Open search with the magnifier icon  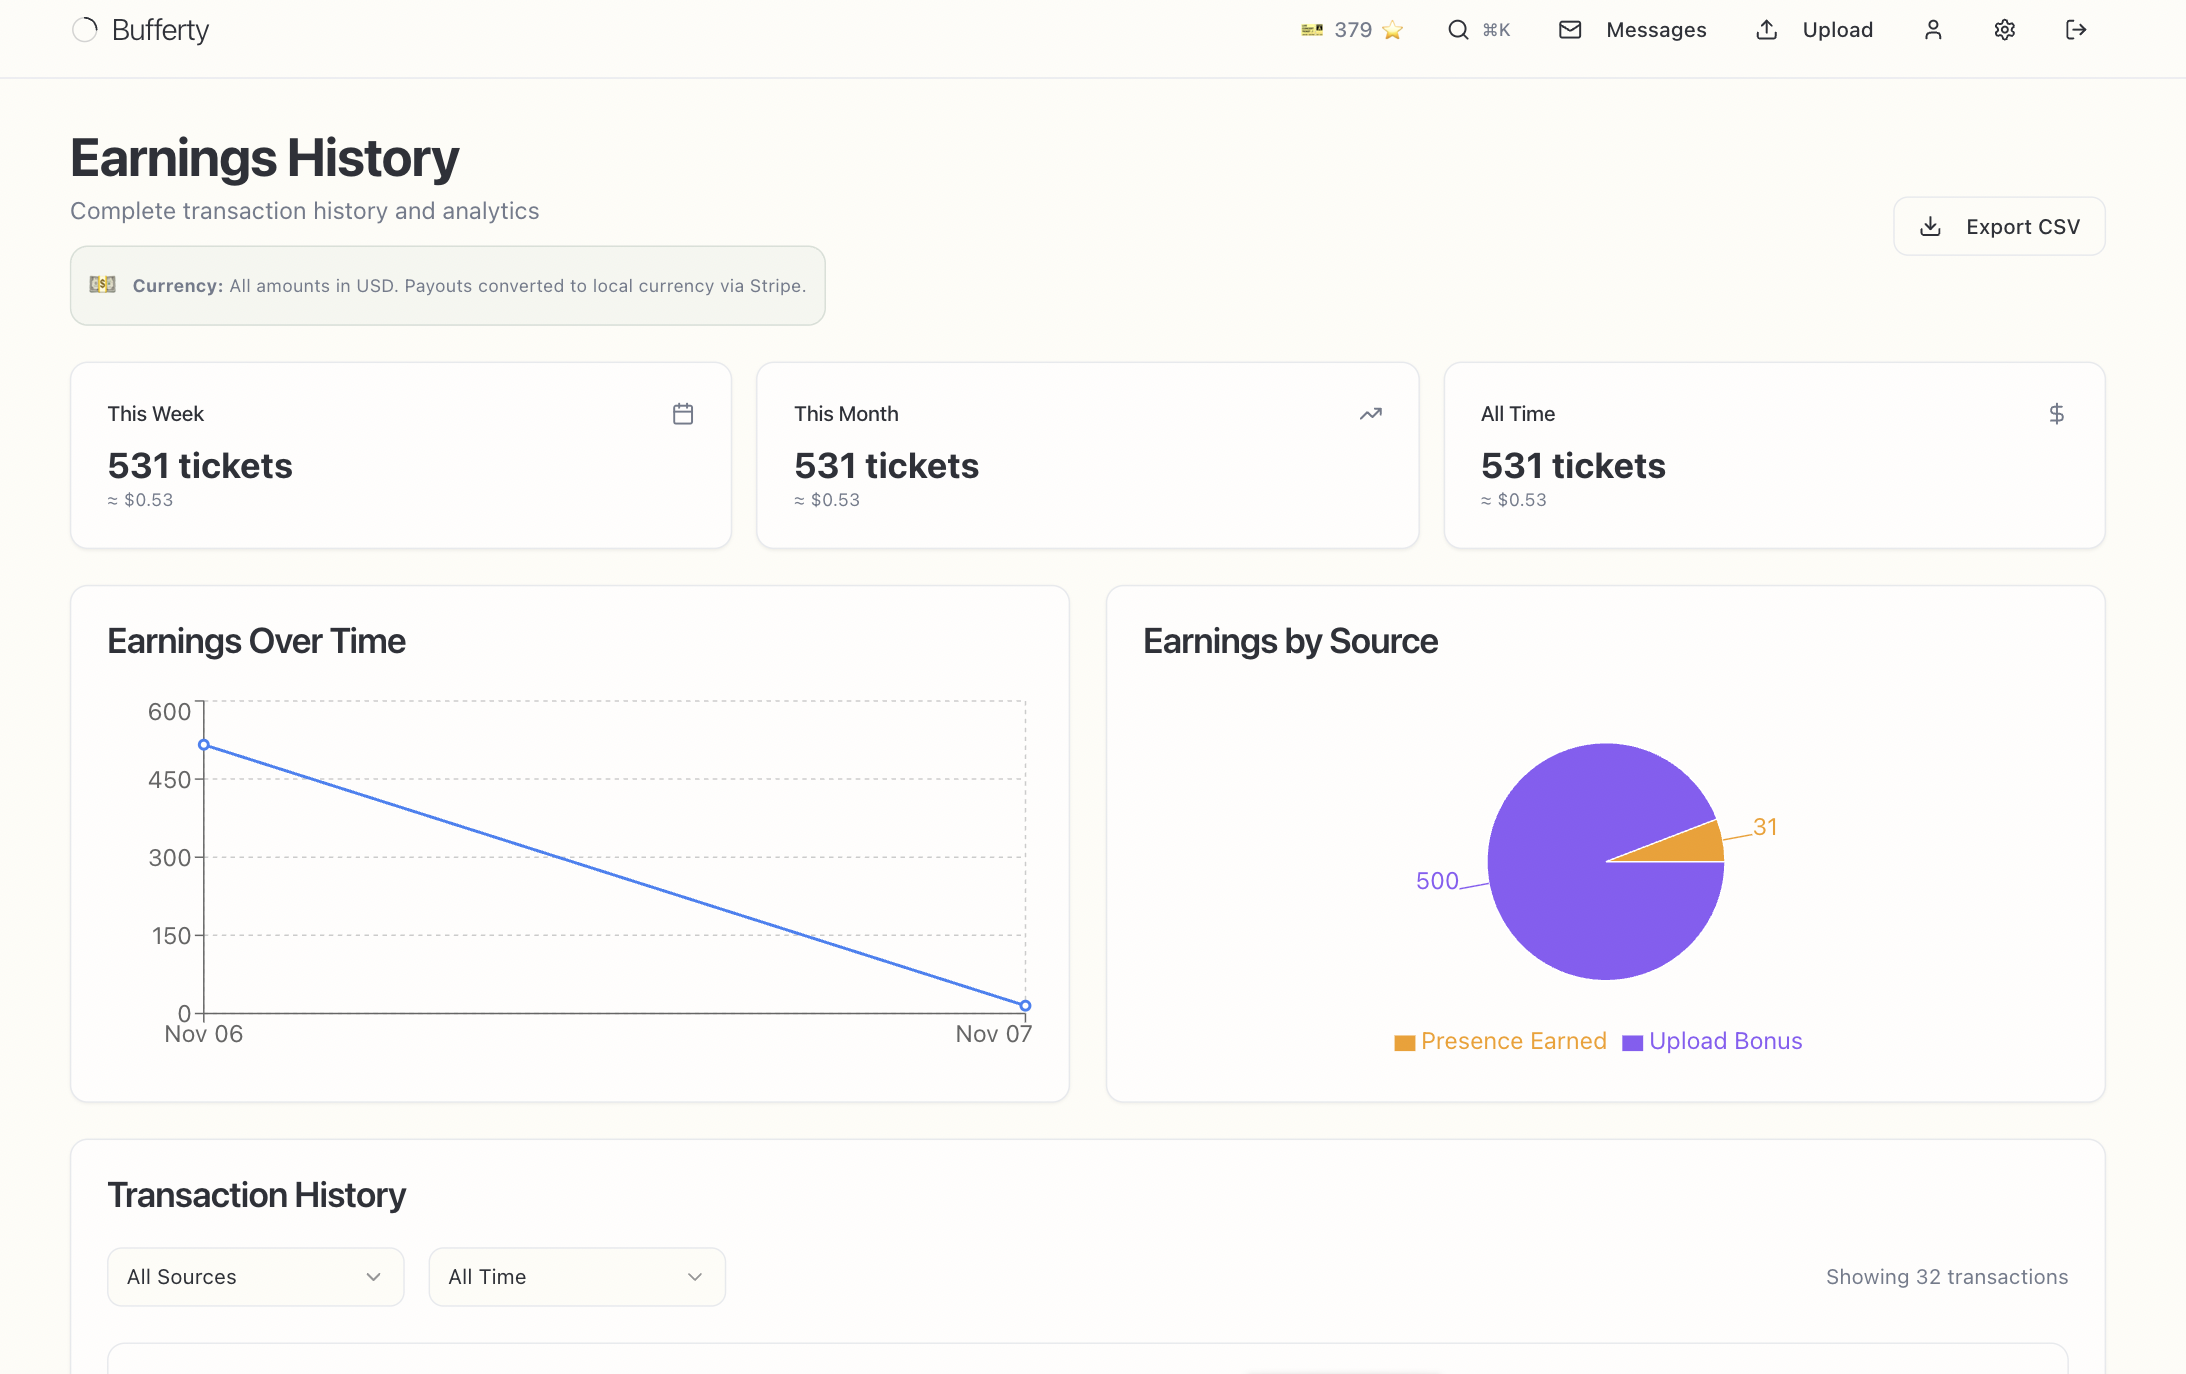[1458, 29]
